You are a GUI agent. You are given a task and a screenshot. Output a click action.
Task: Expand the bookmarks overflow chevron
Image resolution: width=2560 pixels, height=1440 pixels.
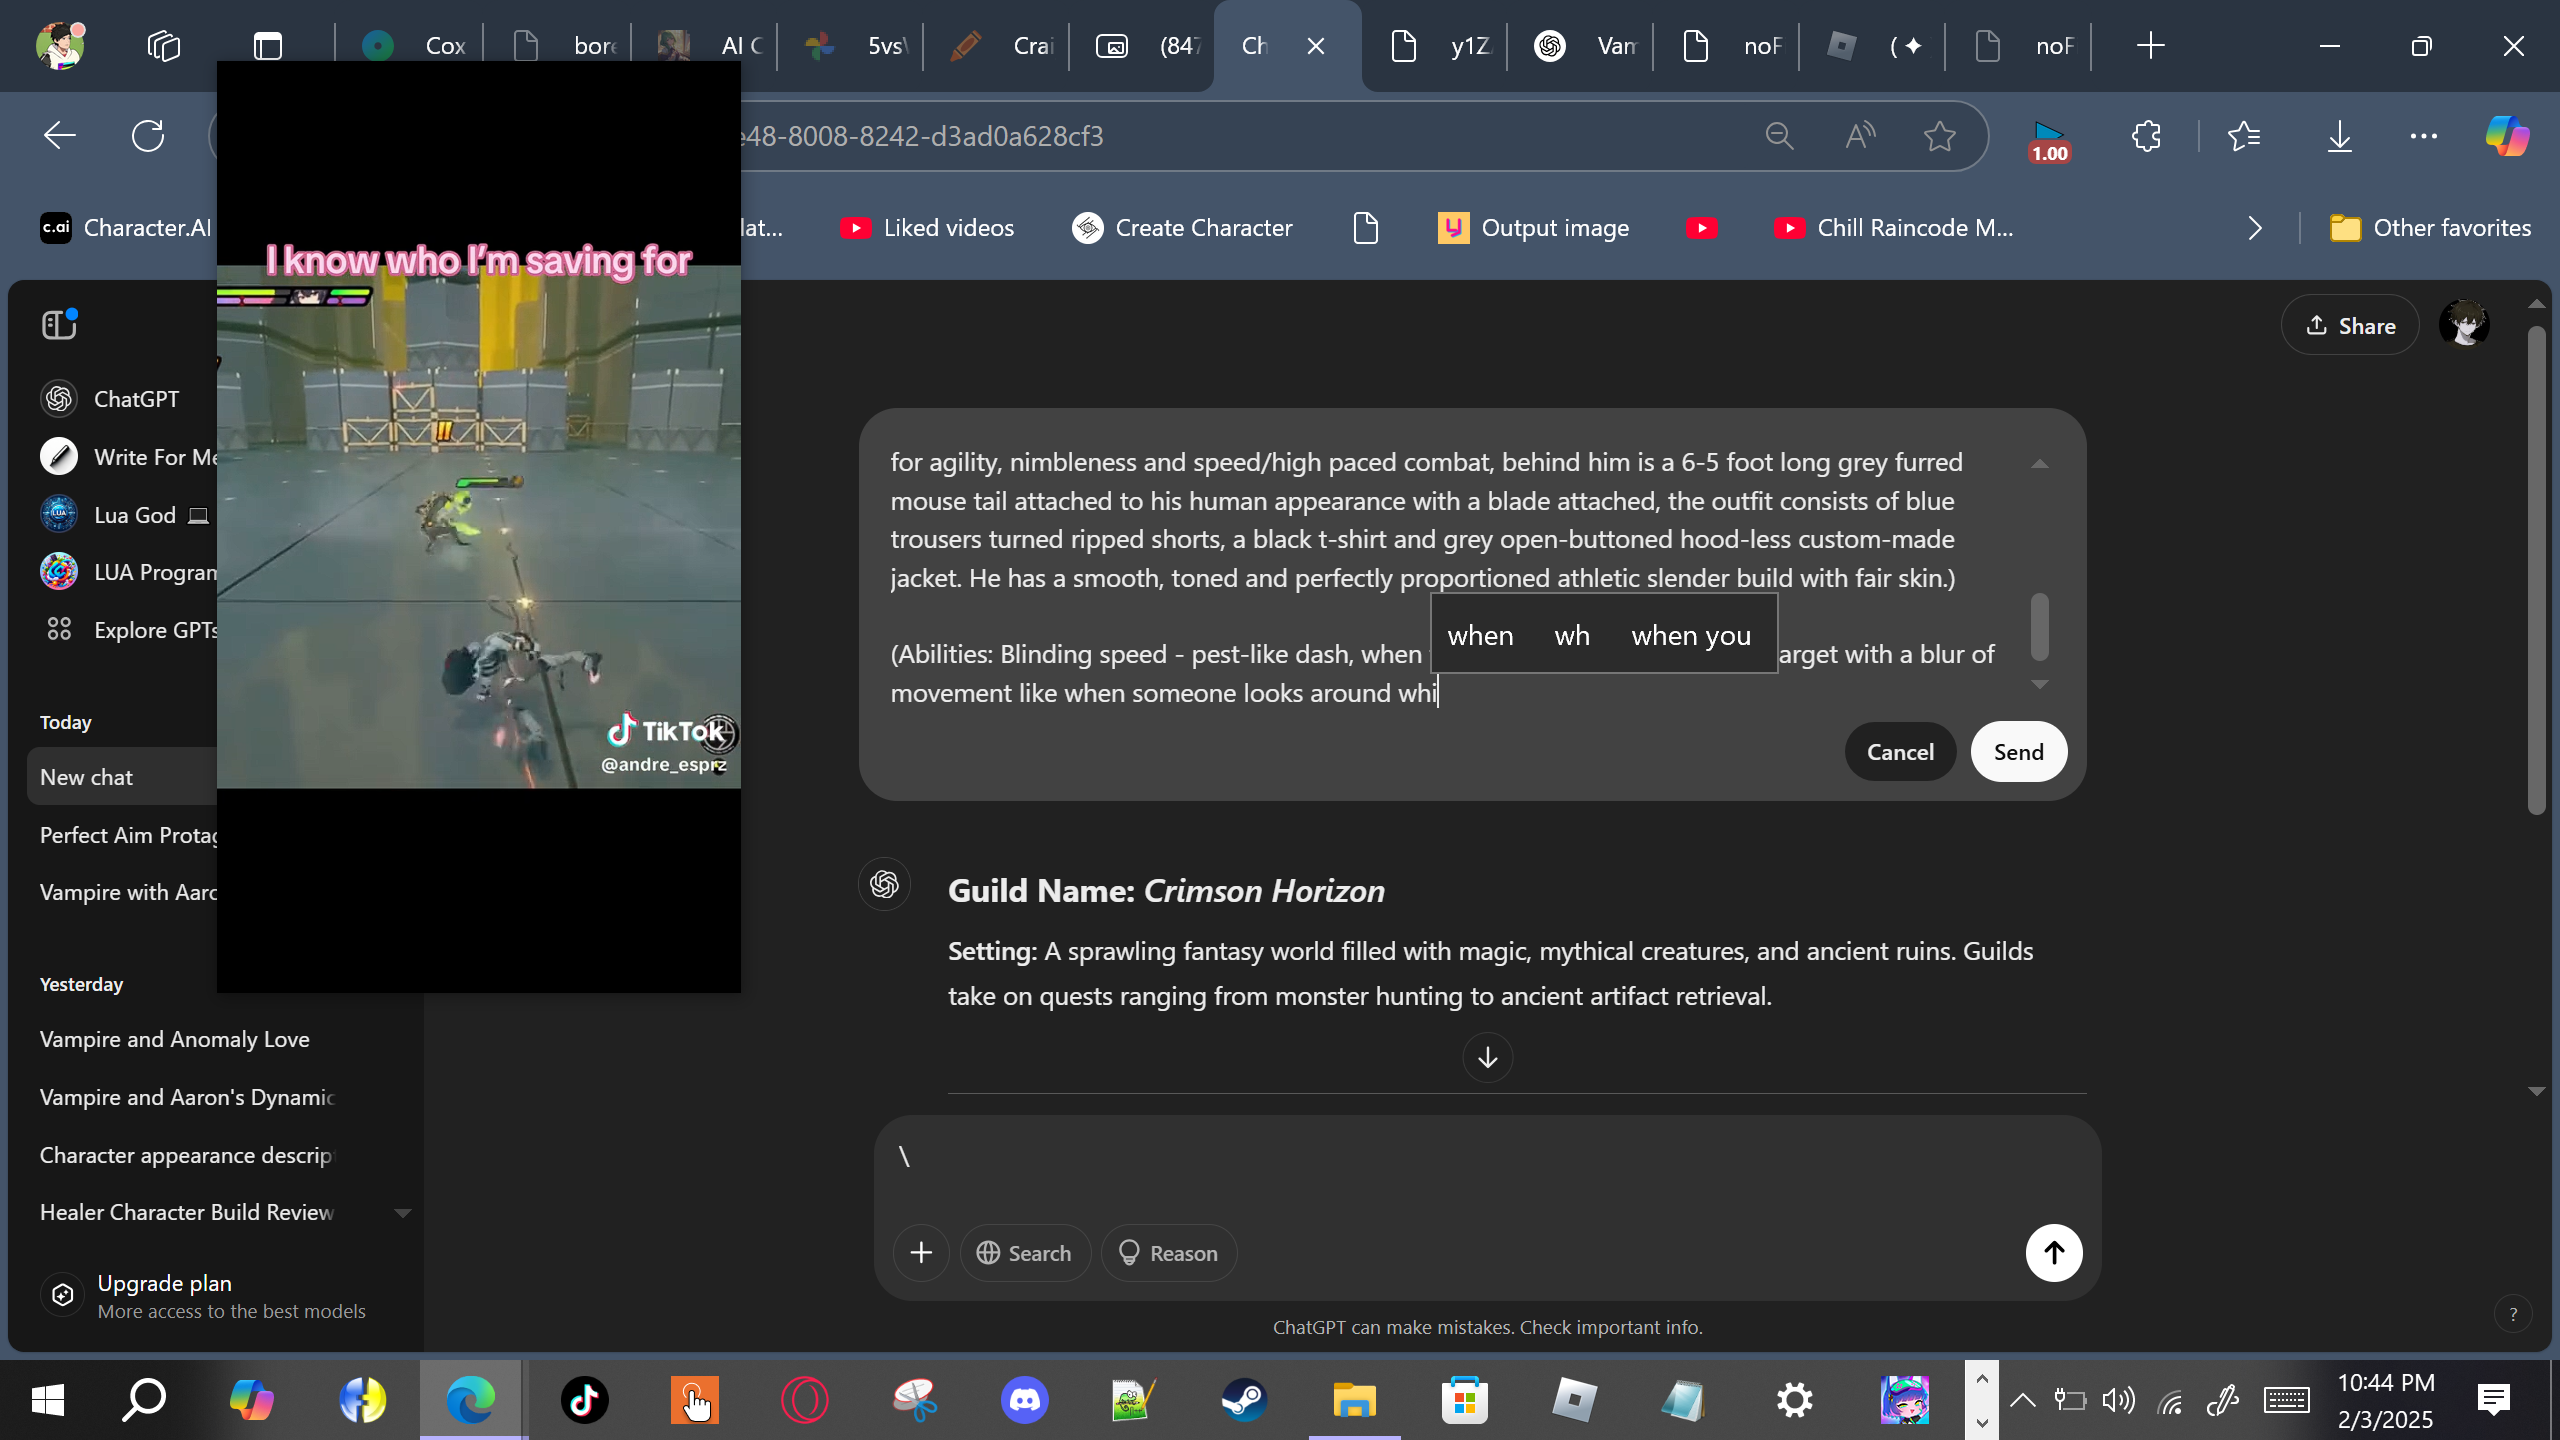coord(2254,228)
